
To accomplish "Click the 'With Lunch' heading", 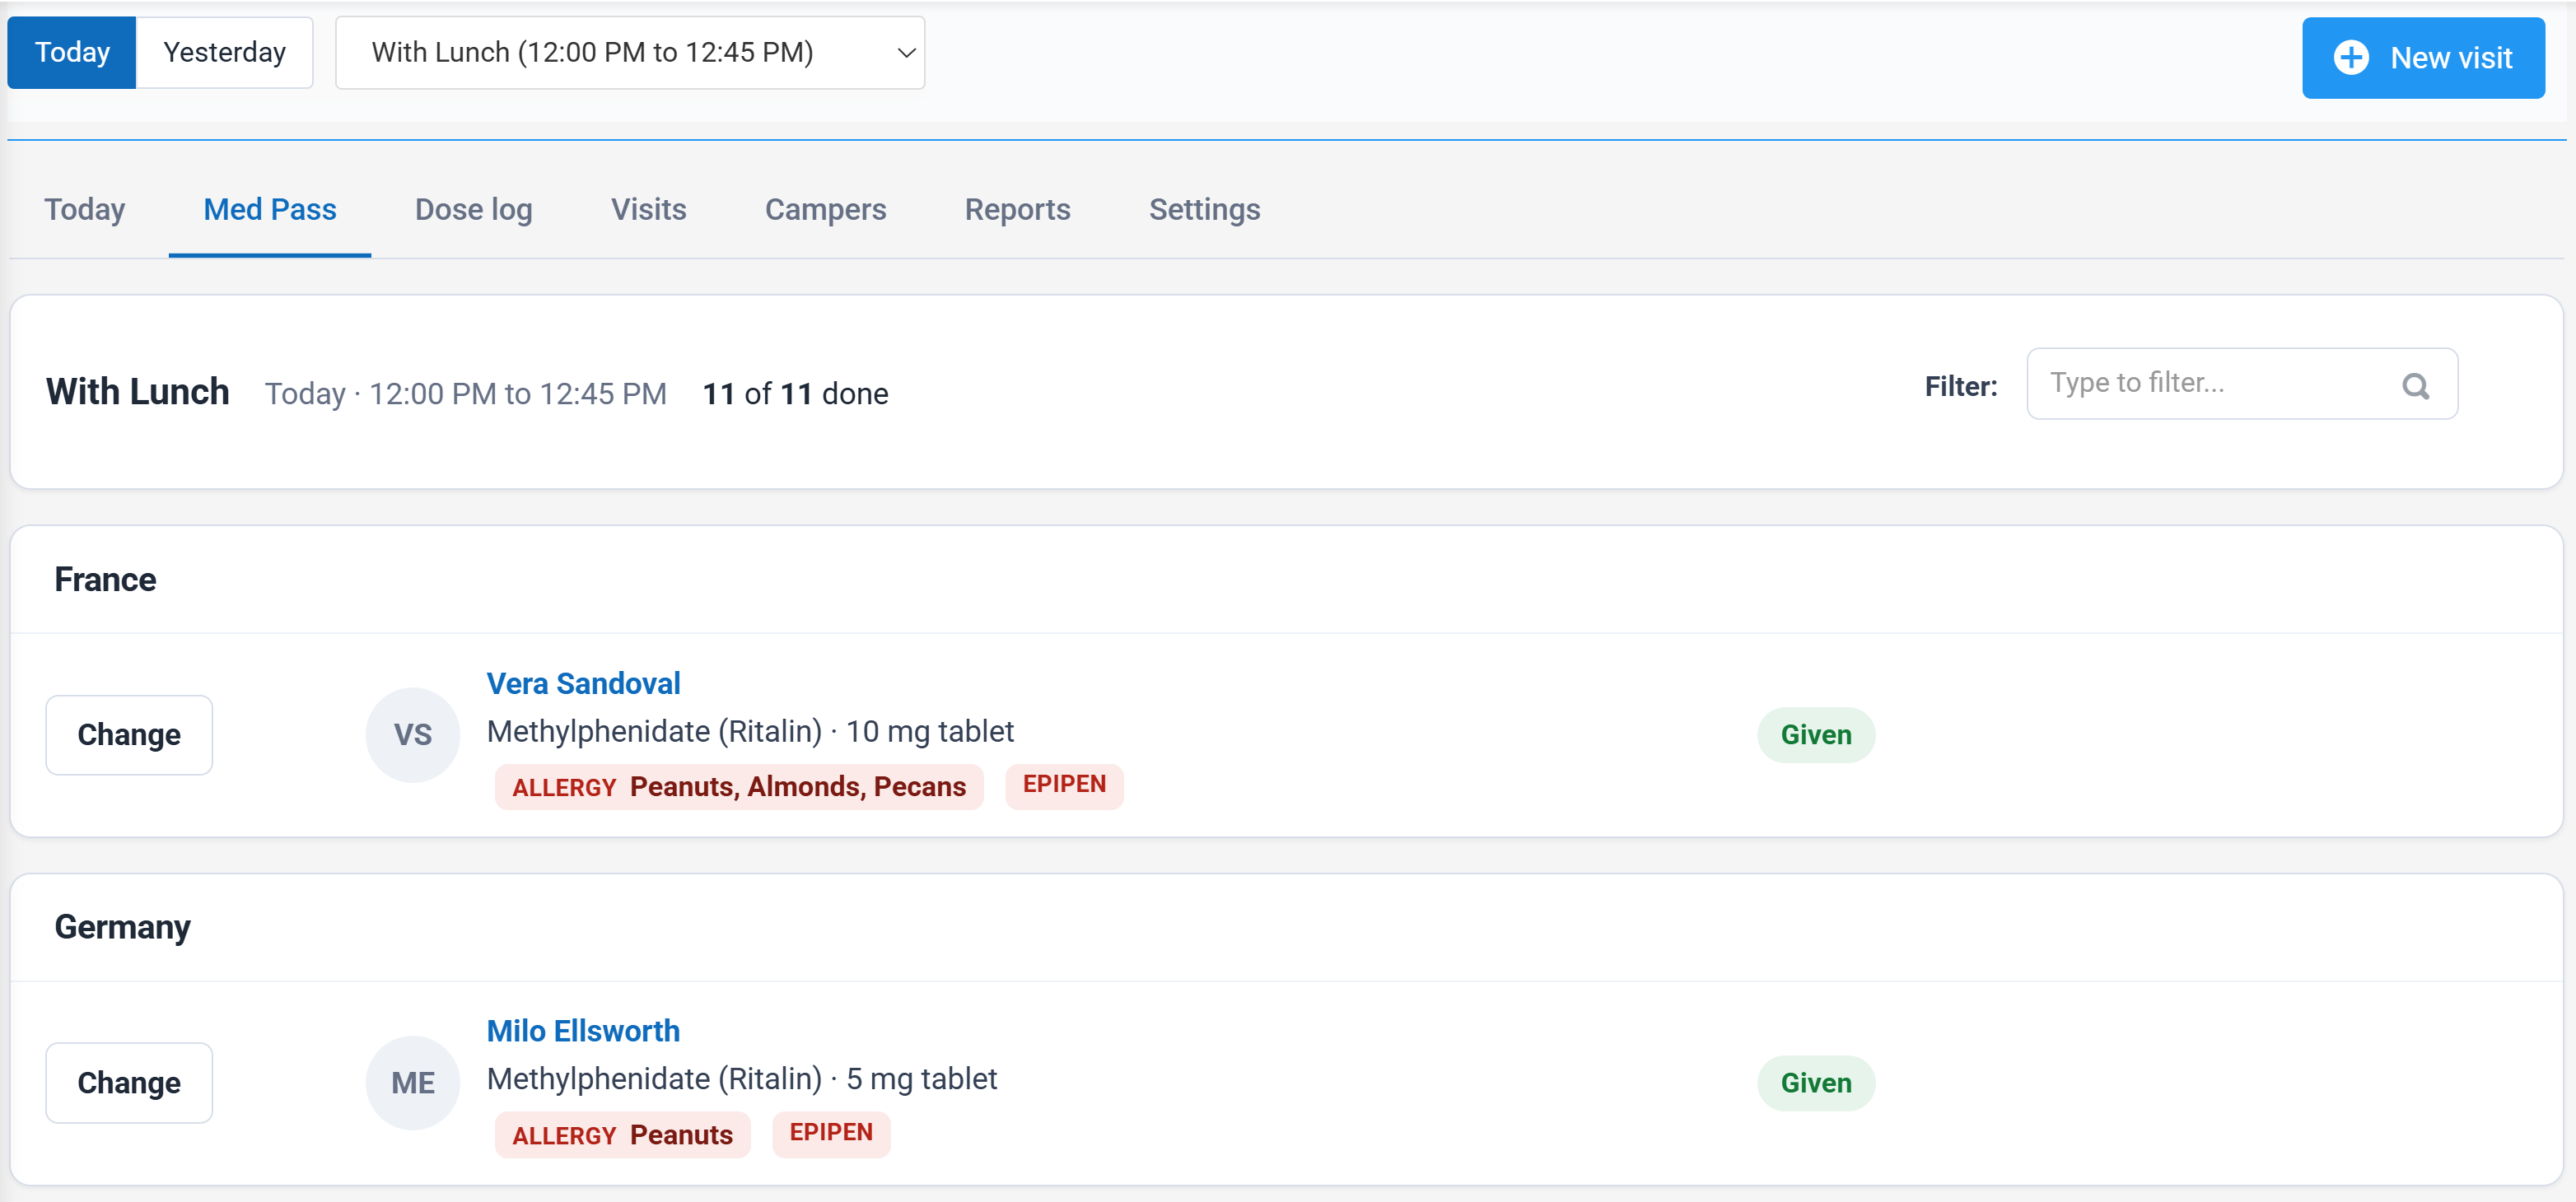I will [138, 392].
